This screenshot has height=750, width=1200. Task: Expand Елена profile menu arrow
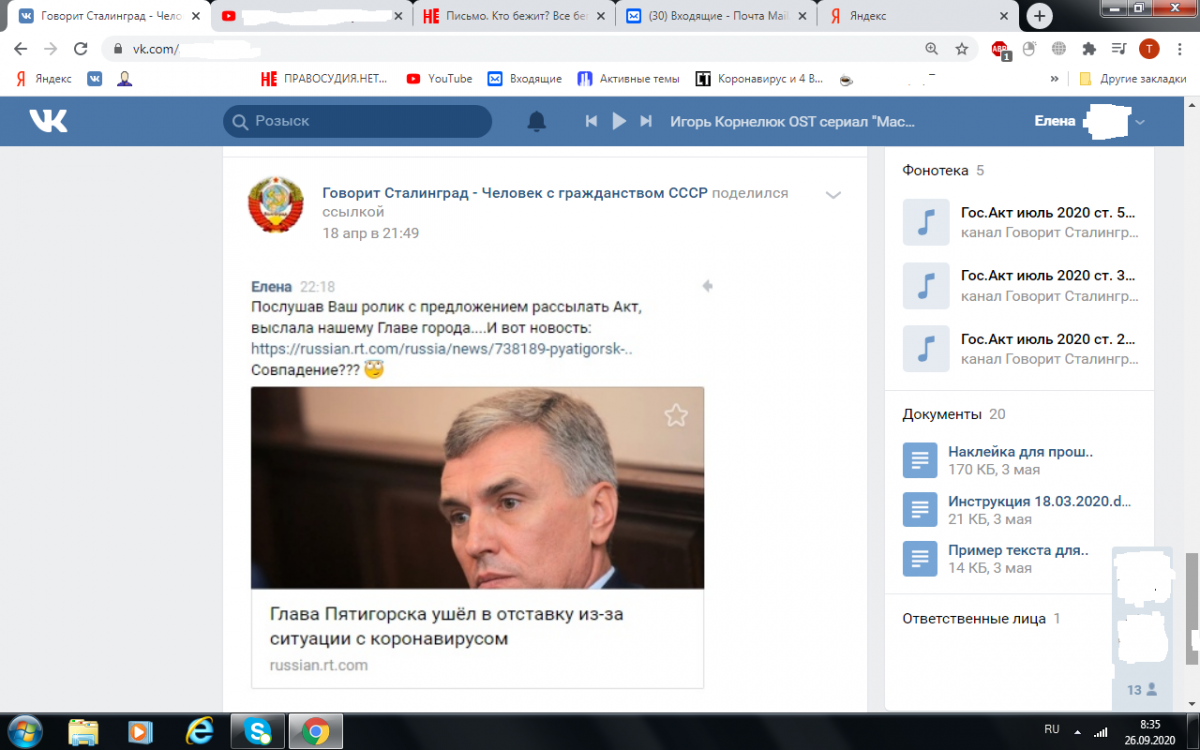[1140, 122]
